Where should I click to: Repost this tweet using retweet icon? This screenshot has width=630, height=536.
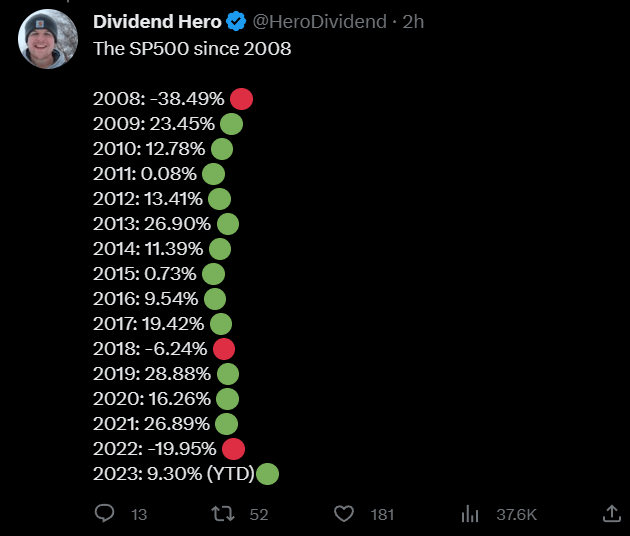[x=224, y=514]
